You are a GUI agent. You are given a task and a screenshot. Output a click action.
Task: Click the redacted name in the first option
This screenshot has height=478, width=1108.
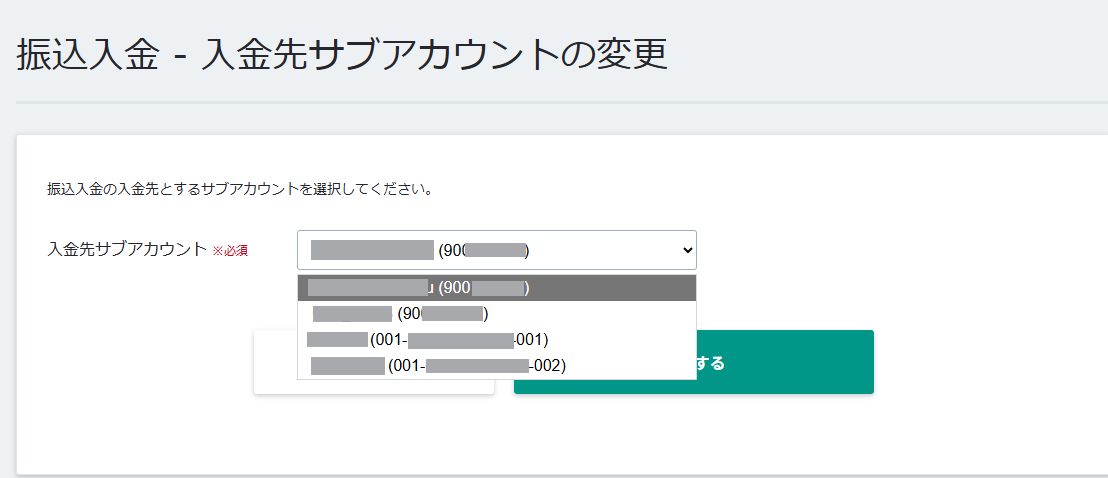pyautogui.click(x=366, y=288)
